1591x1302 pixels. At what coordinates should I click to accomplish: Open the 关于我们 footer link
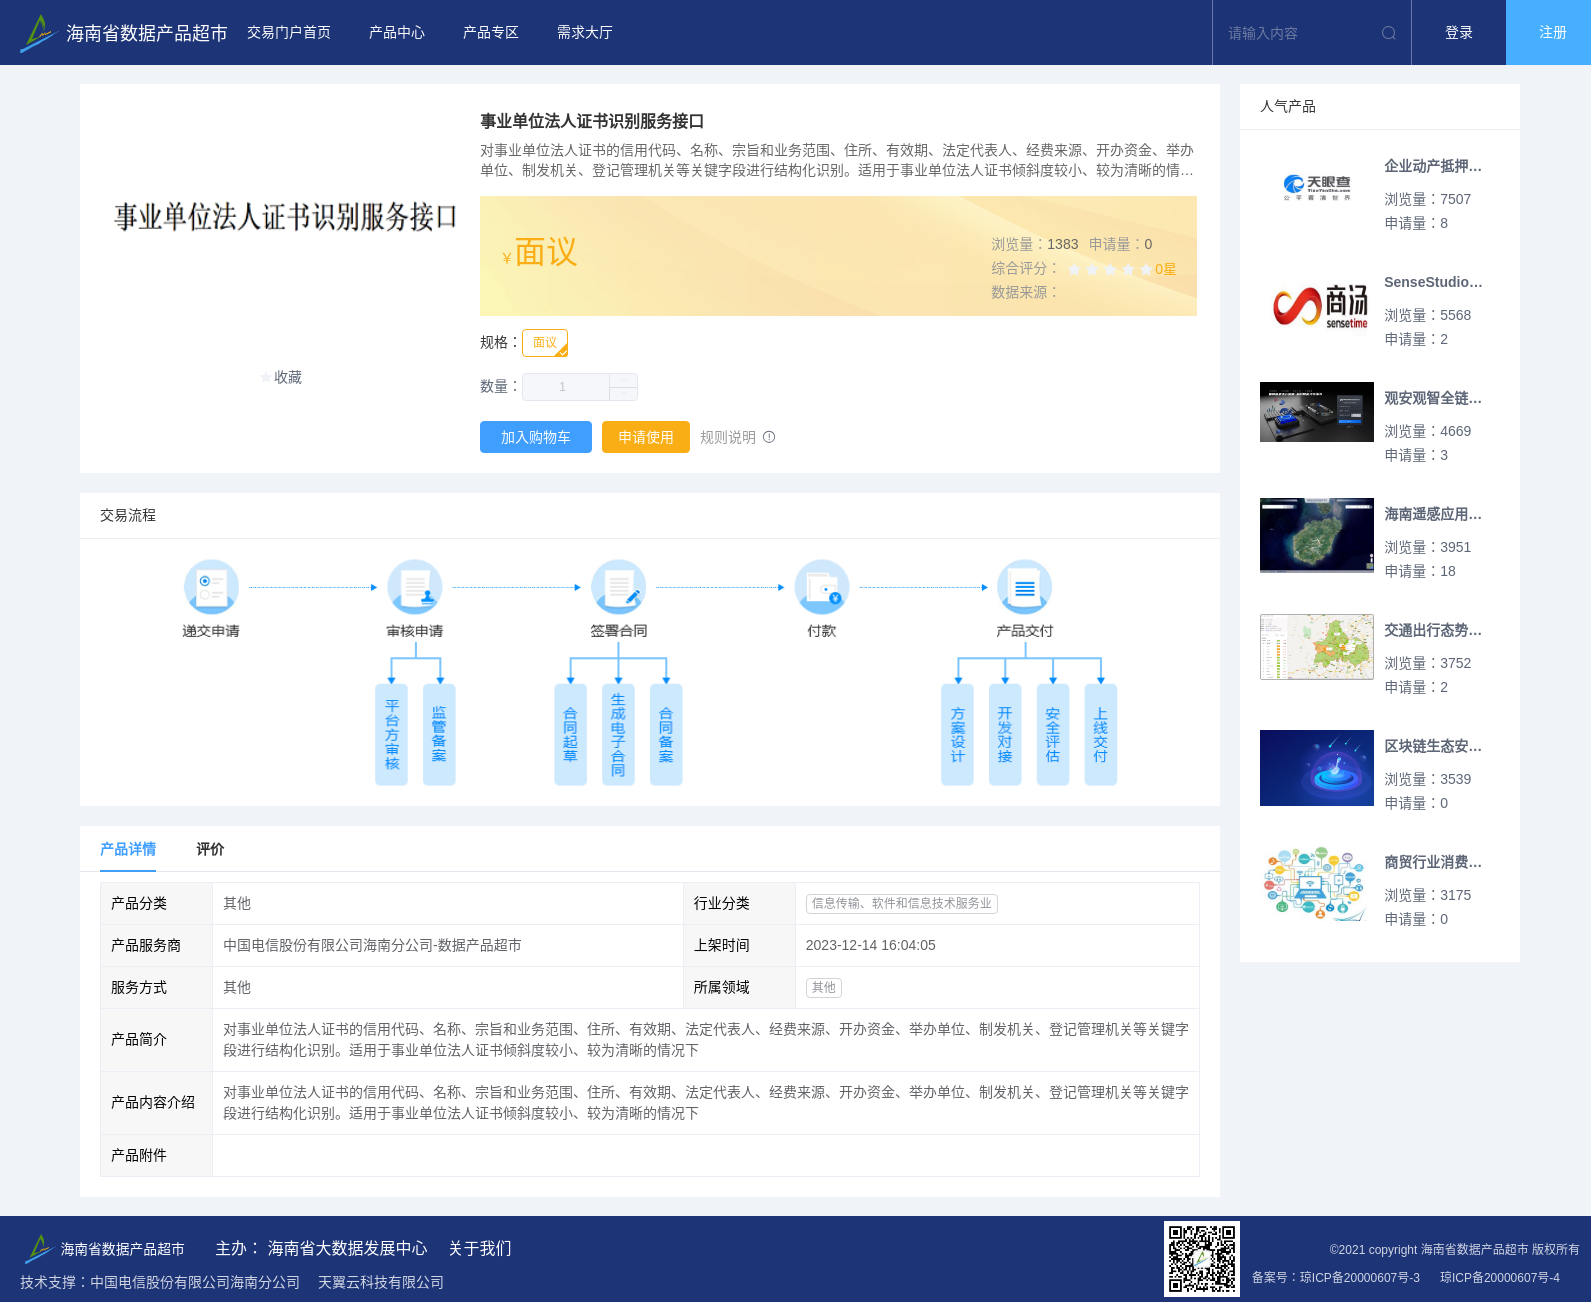(x=480, y=1248)
